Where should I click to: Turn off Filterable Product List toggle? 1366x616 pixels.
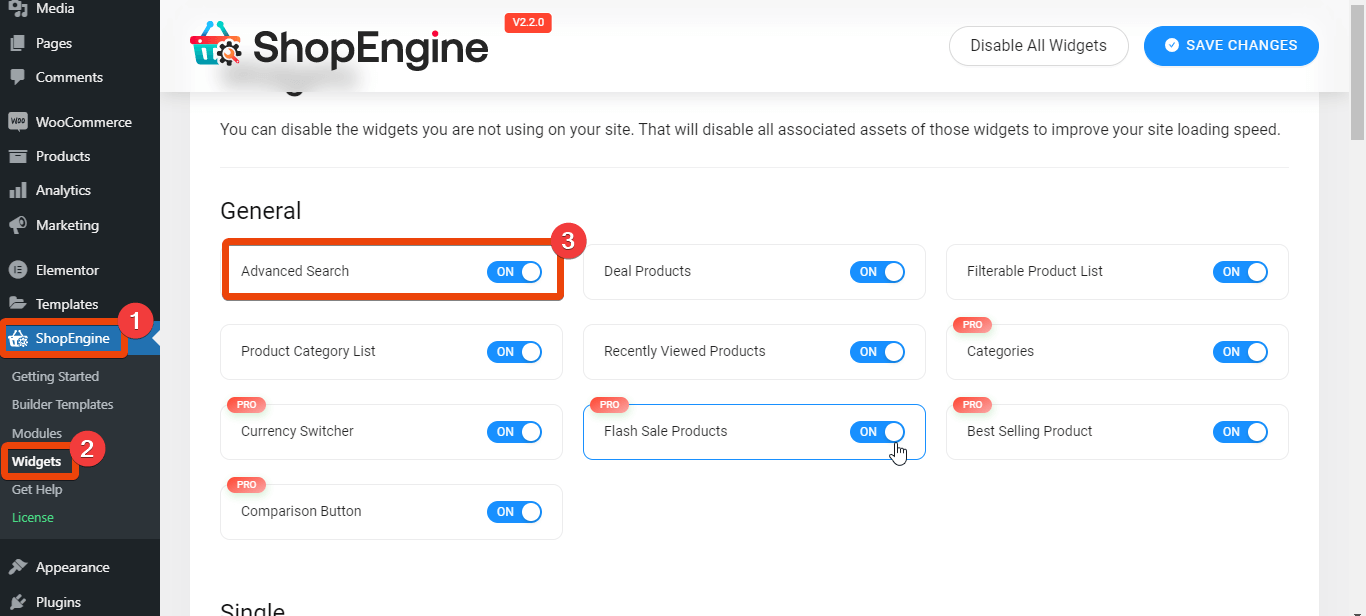(x=1240, y=272)
